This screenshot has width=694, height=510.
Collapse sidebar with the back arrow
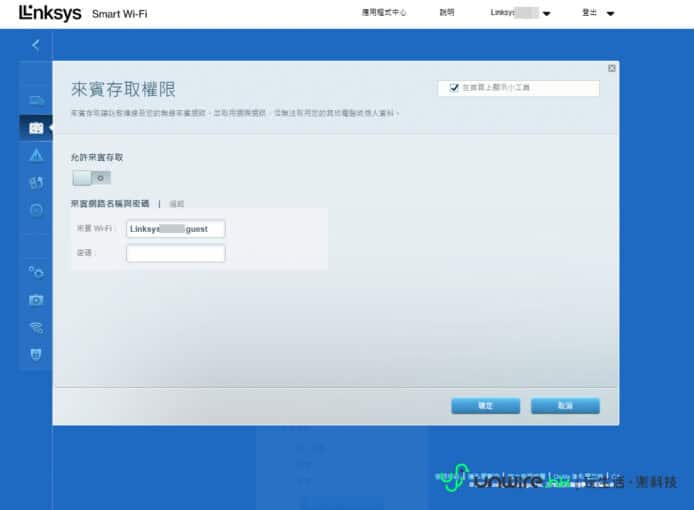[36, 45]
